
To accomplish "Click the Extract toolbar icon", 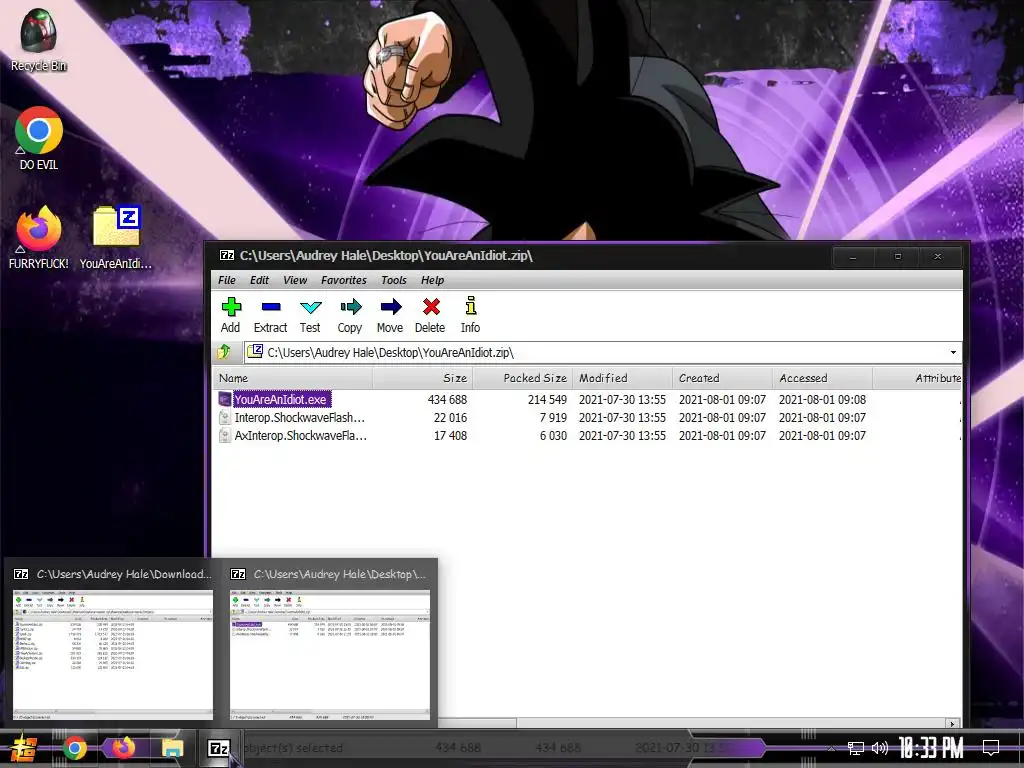I will tap(271, 307).
